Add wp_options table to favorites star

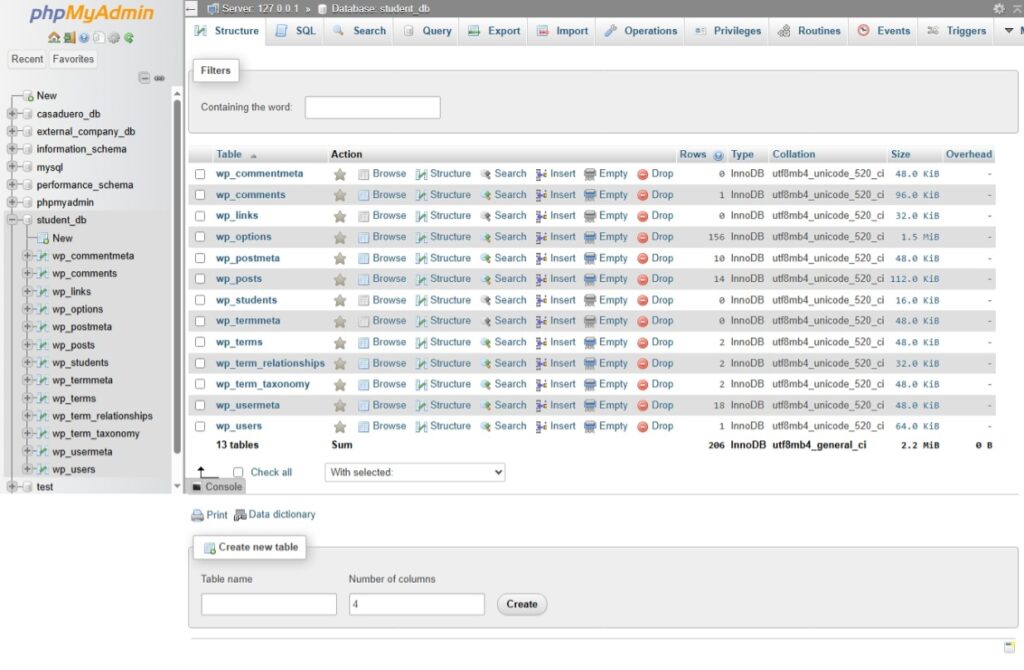tap(340, 237)
